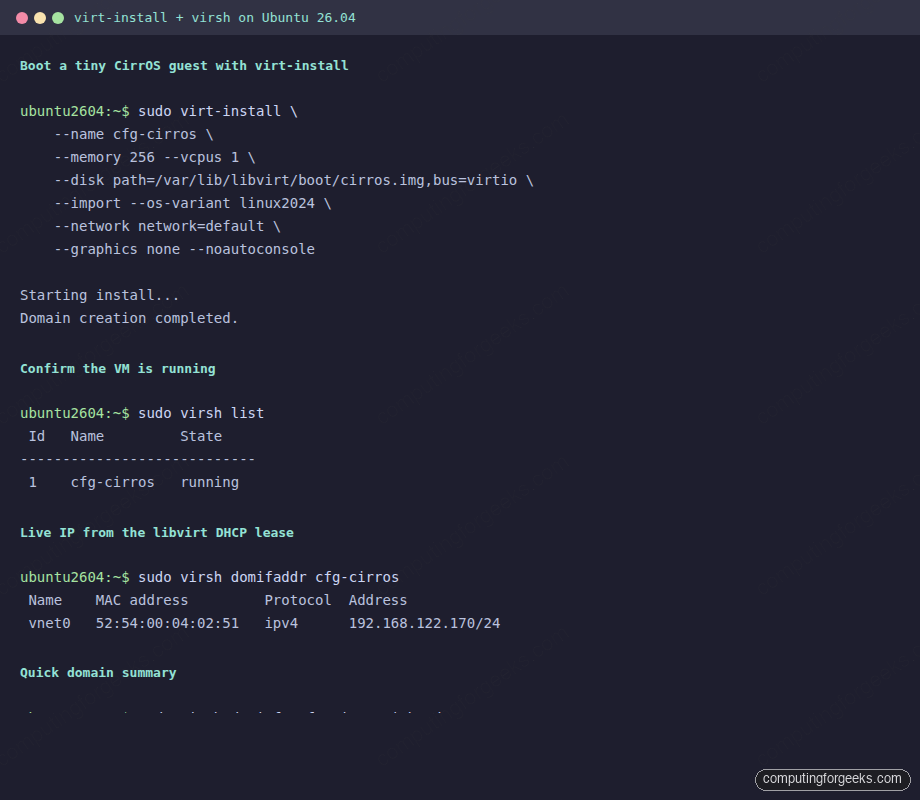Click the 'ipv4' protocol value

pyautogui.click(x=281, y=623)
